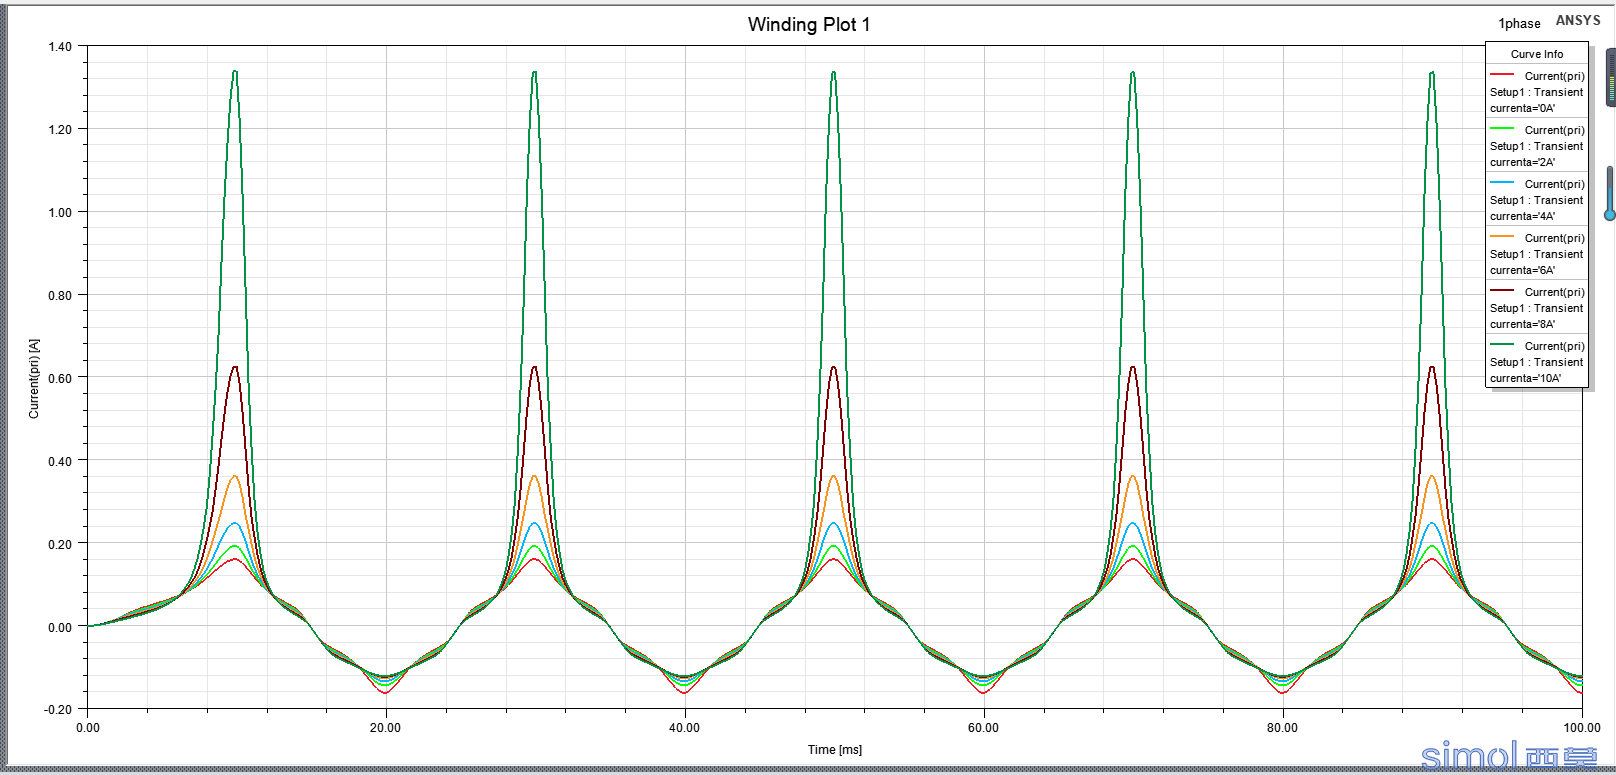Viewport: 1616px width, 775px height.
Task: Click the dark green line sample in legend
Action: click(1502, 345)
